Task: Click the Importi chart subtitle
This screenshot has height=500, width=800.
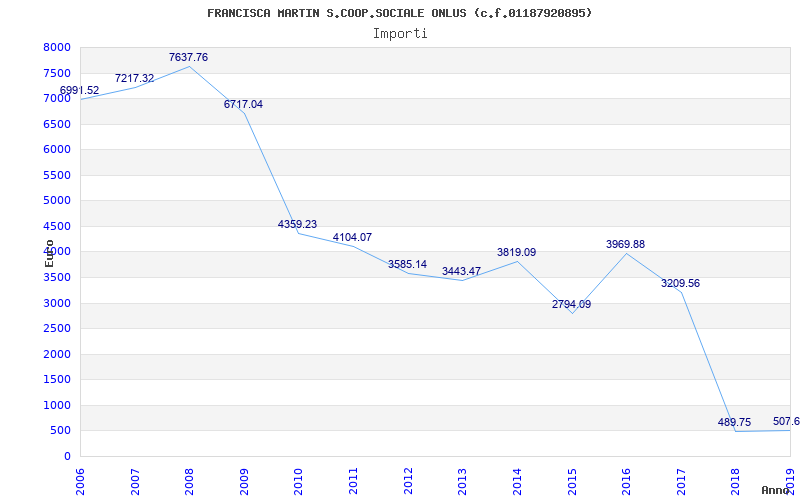Action: pyautogui.click(x=400, y=34)
